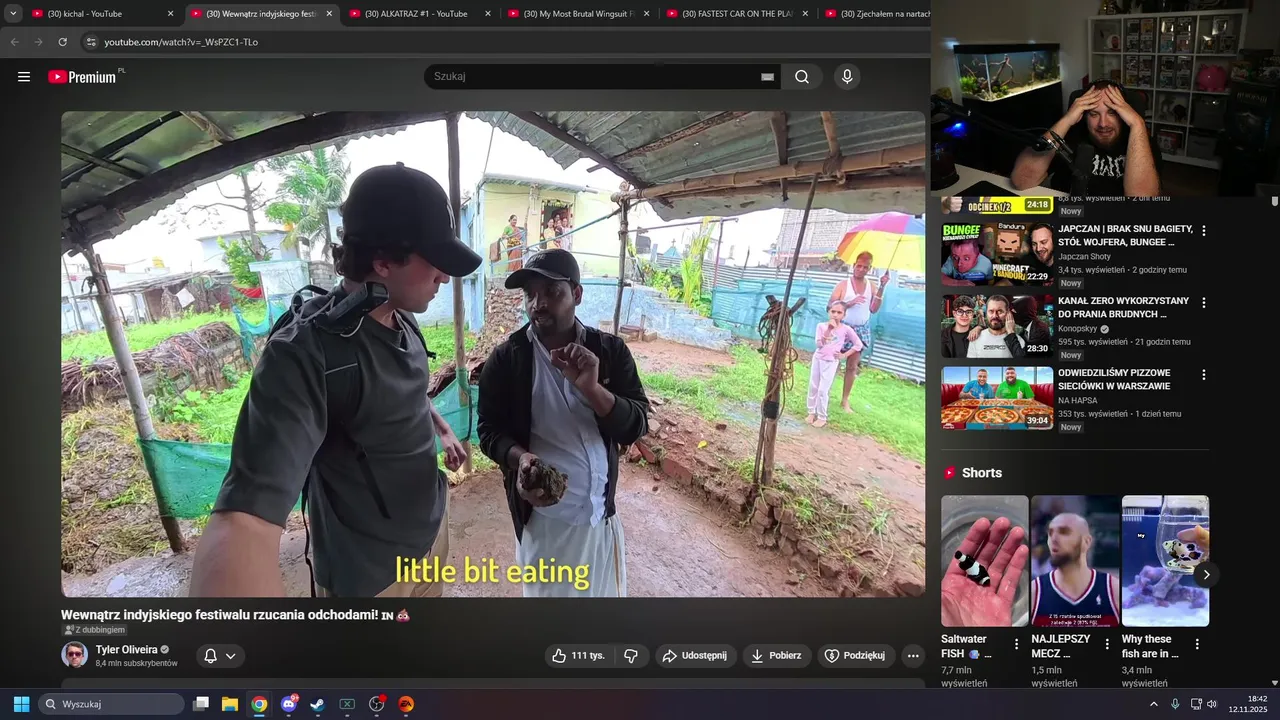Click the youtube.com address bar URL
The height and width of the screenshot is (720, 1280).
coord(181,42)
